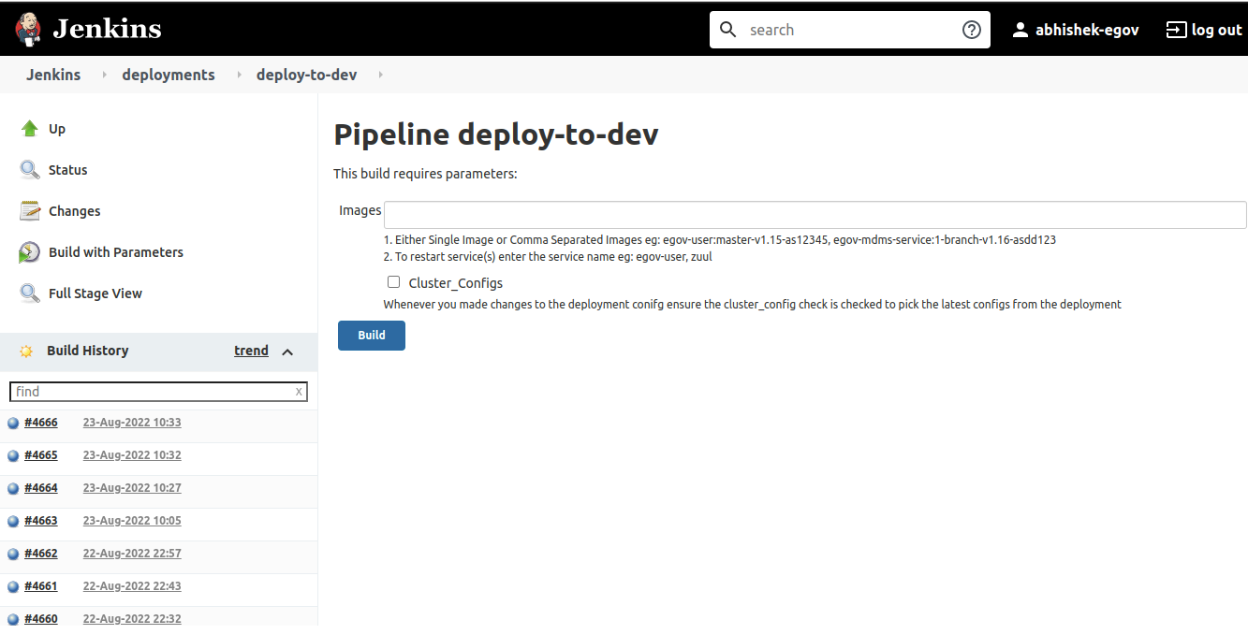
Task: Open the Build with Parameters side menu item
Action: 116,252
